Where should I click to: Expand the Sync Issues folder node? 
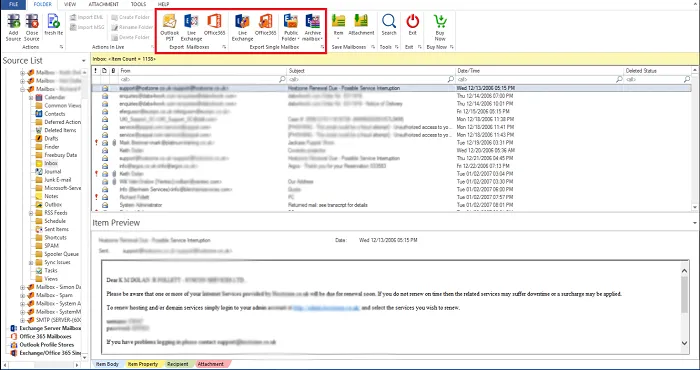coord(31,262)
